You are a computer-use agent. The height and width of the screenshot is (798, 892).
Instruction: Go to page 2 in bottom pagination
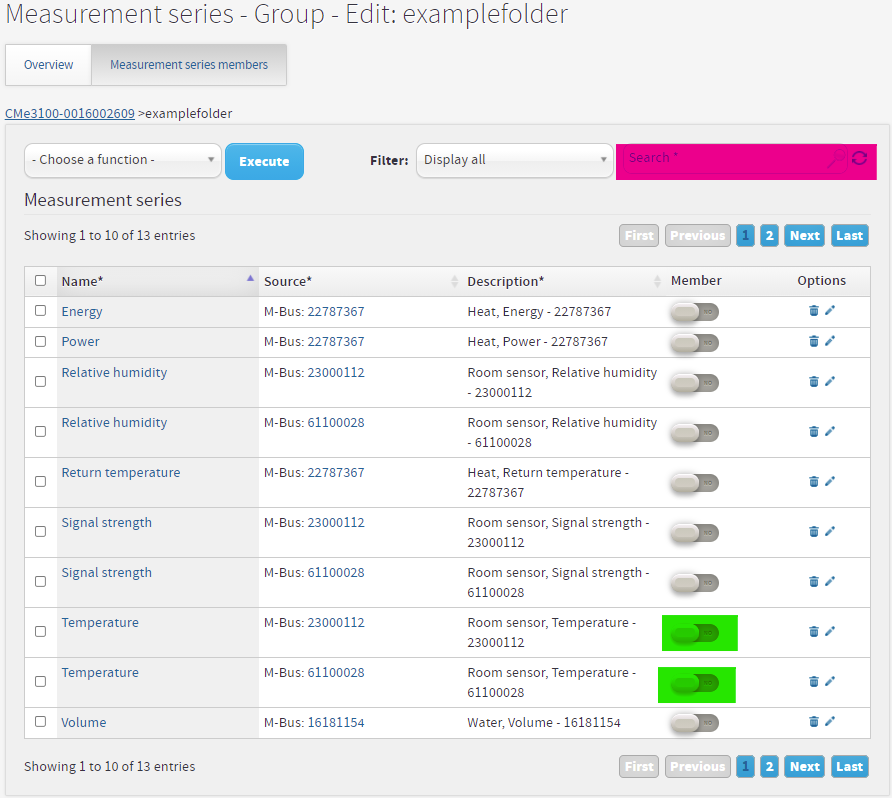point(769,767)
